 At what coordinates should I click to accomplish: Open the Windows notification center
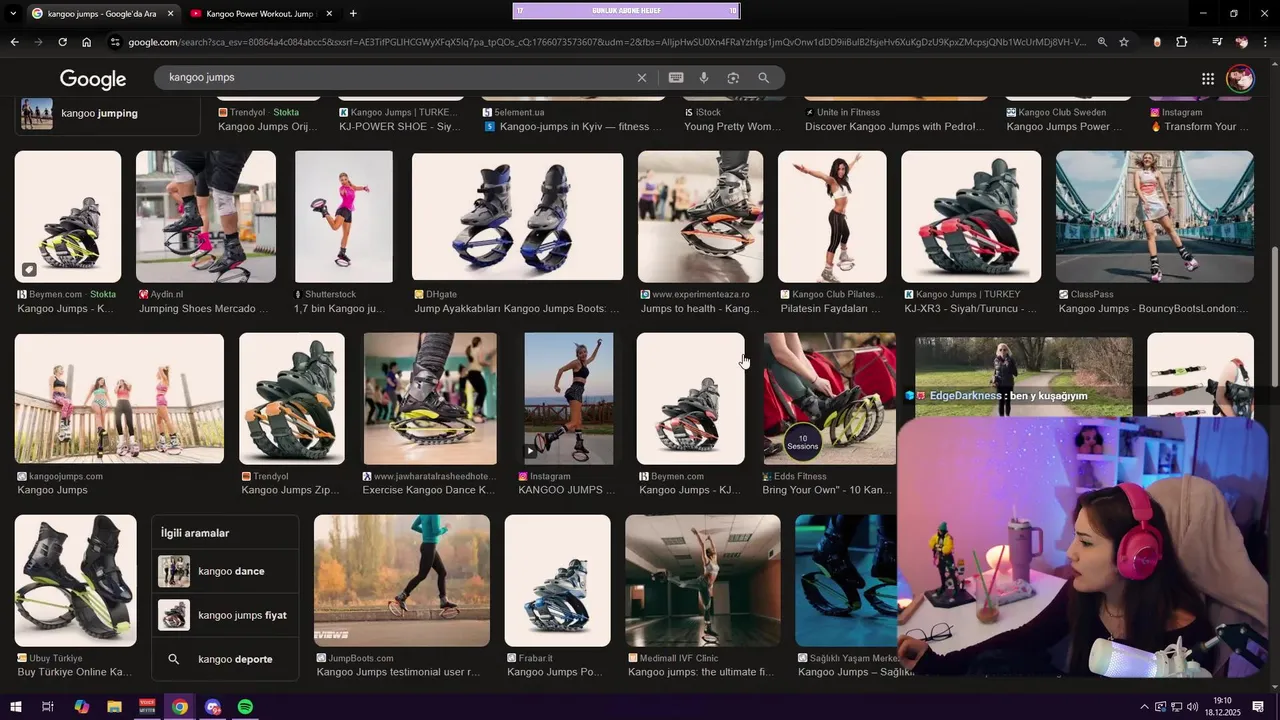pyautogui.click(x=1259, y=707)
